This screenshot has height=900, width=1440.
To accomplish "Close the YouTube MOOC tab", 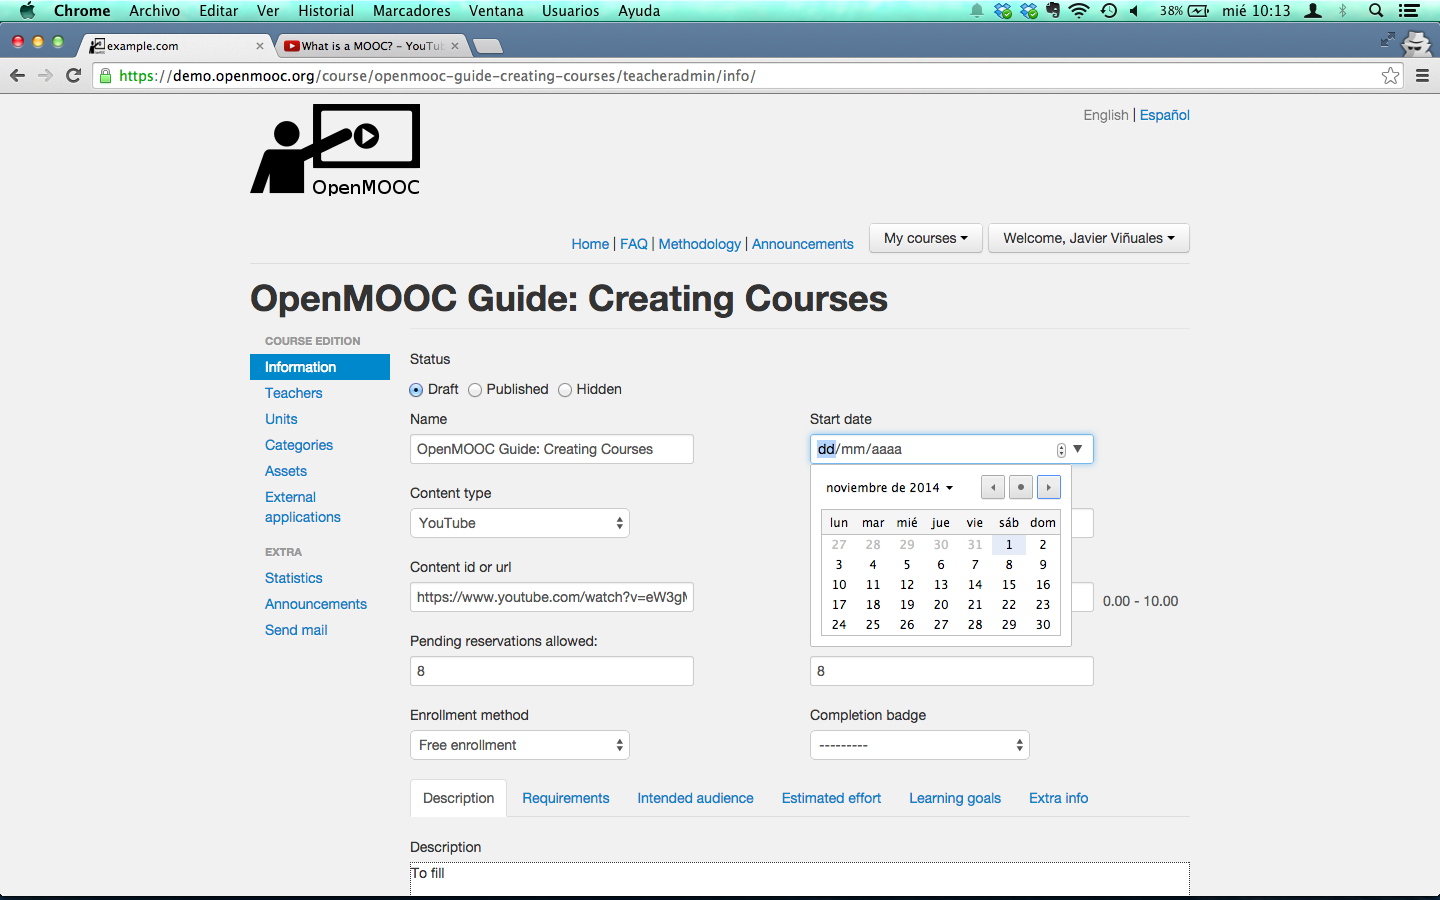I will [455, 46].
